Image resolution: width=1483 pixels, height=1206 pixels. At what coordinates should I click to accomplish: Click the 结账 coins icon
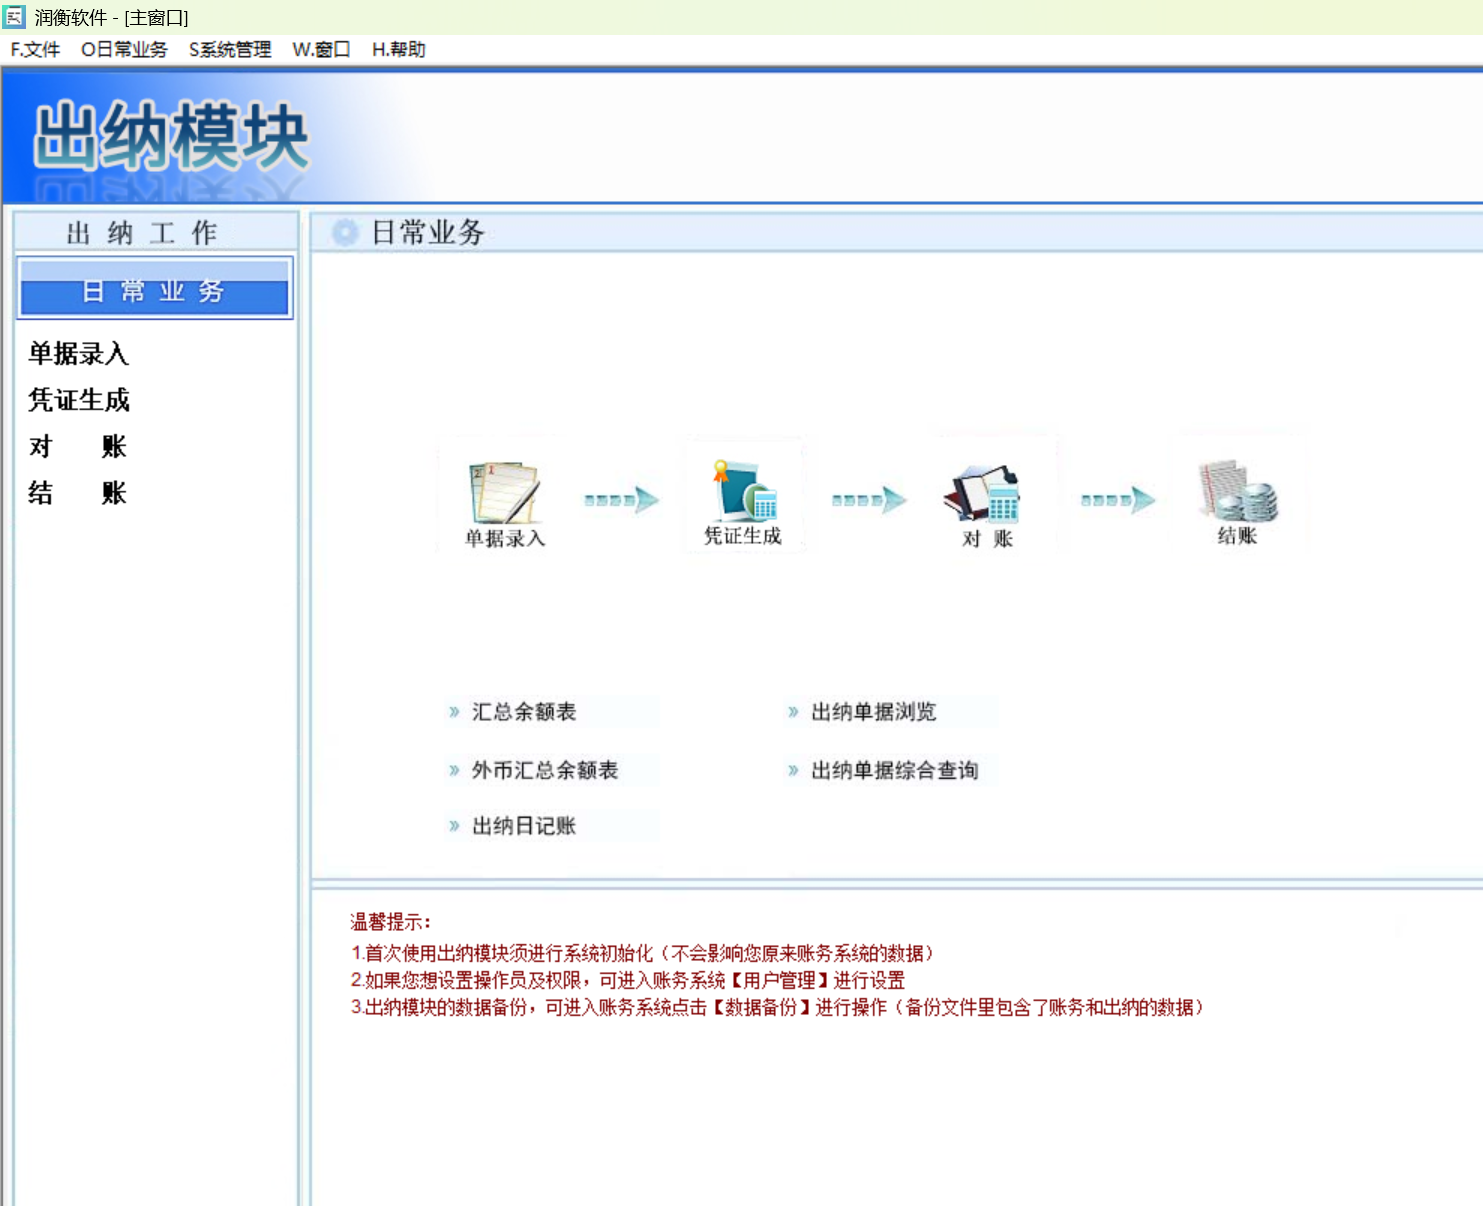pos(1238,490)
